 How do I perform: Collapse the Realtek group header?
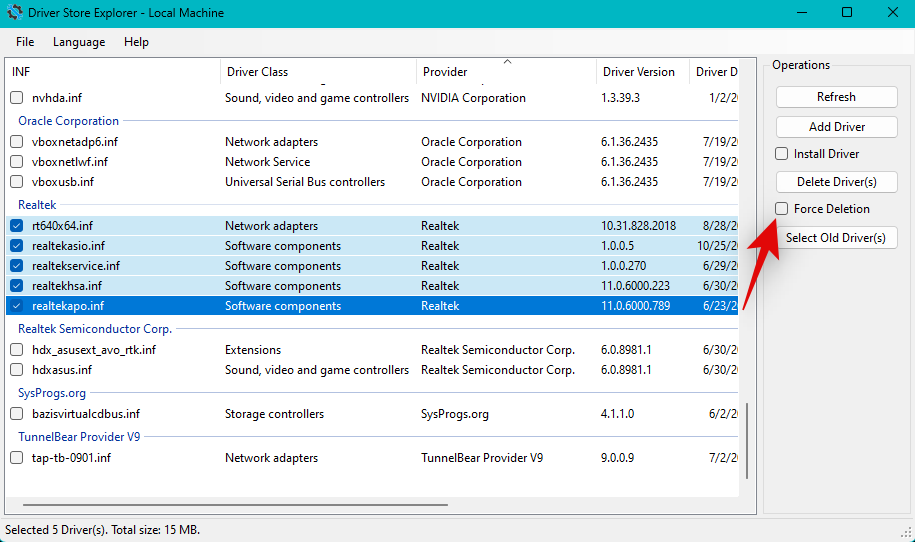39,205
